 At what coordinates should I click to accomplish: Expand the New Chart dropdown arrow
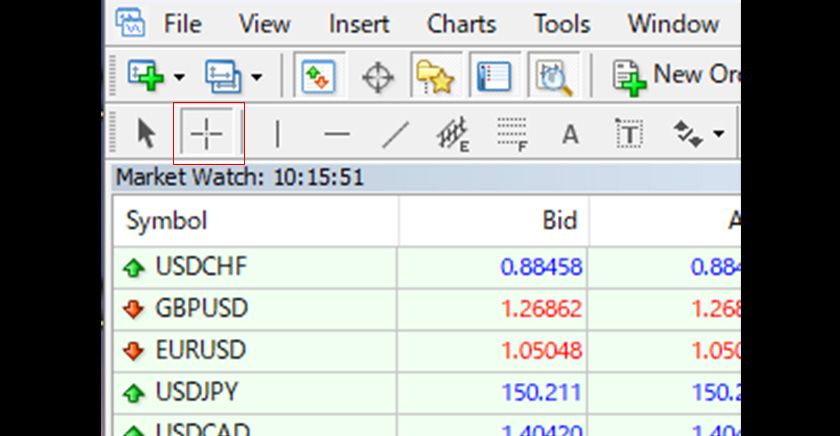click(179, 77)
